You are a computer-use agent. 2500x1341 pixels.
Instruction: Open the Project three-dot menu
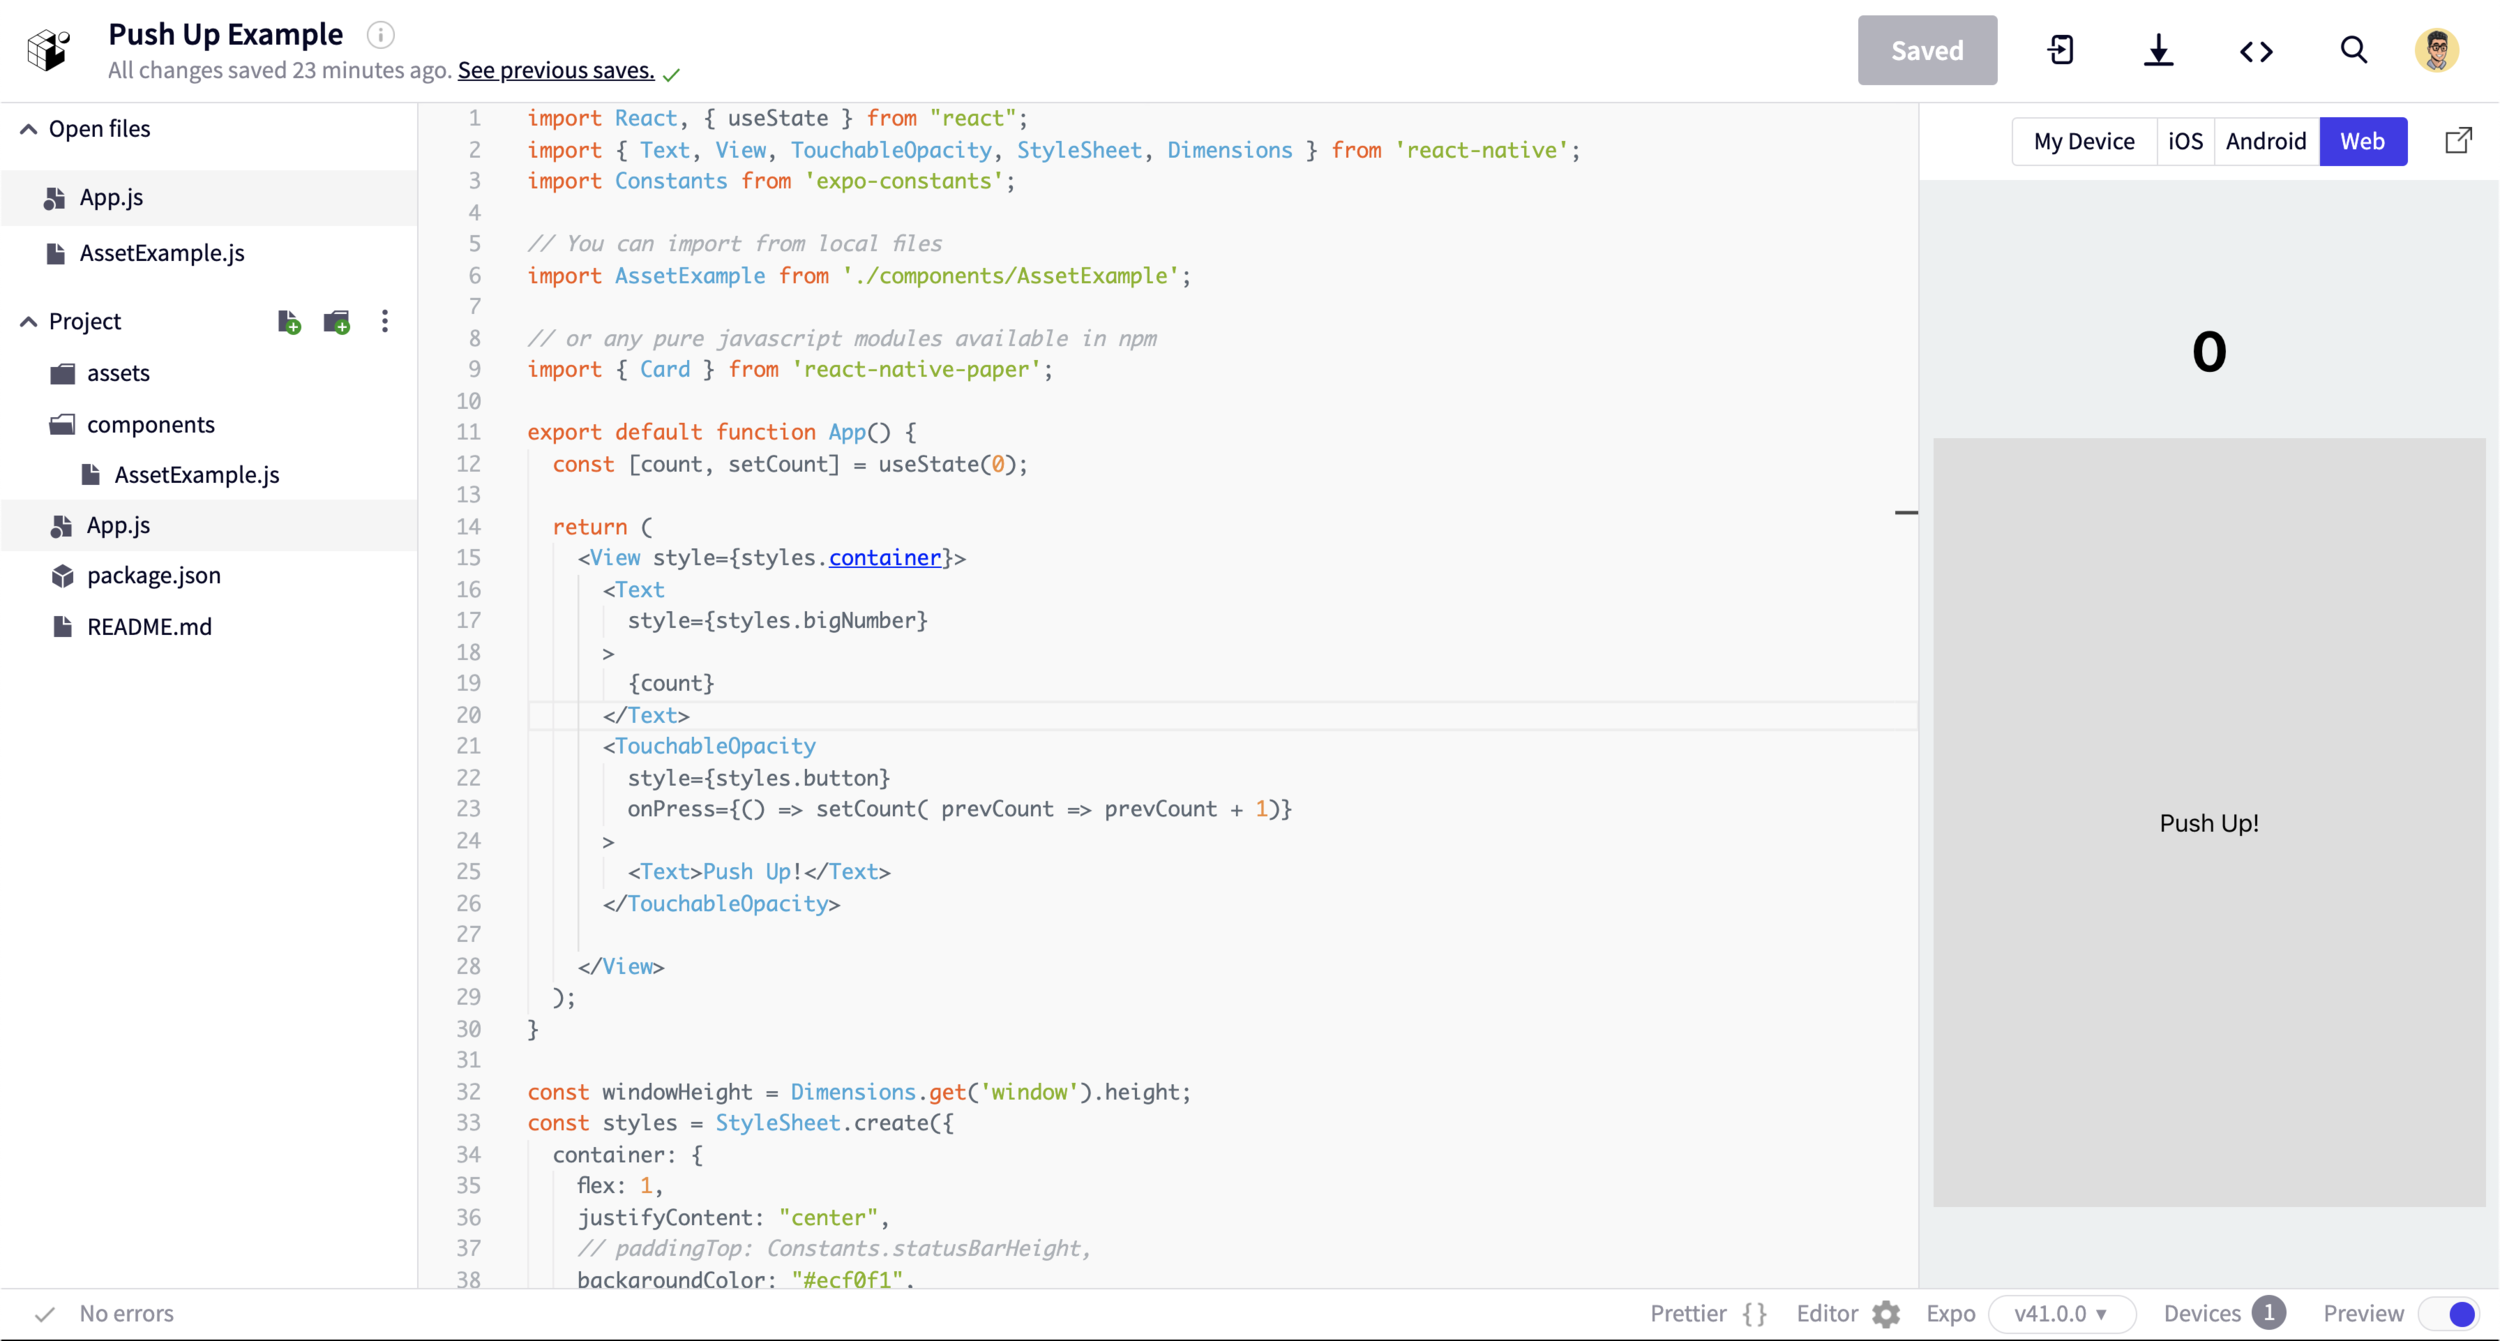click(385, 322)
